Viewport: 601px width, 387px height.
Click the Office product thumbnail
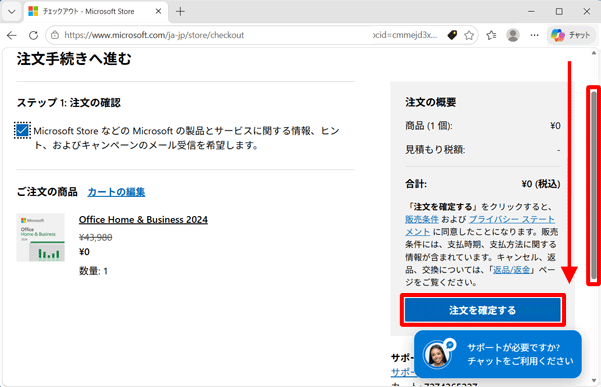[x=41, y=238]
